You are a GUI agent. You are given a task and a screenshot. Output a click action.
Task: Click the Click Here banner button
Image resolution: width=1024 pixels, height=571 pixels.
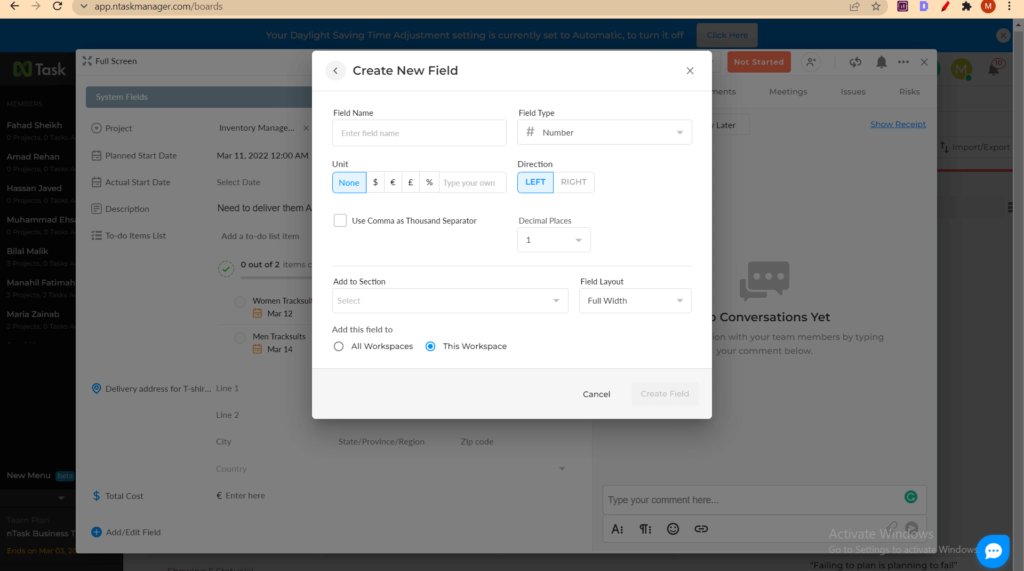(727, 35)
